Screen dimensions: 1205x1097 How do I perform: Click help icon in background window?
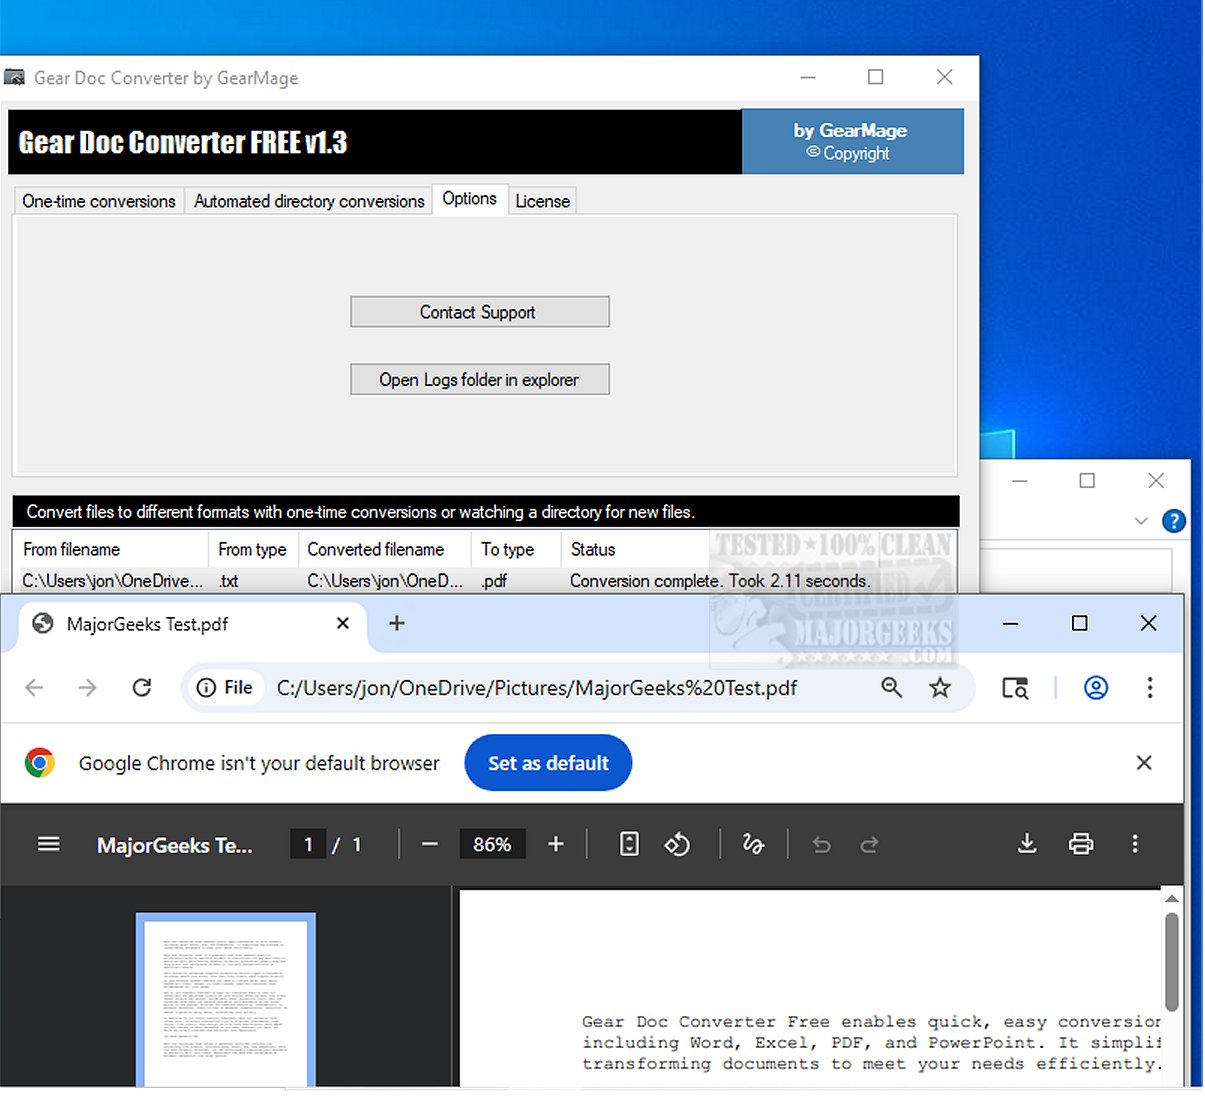point(1174,521)
